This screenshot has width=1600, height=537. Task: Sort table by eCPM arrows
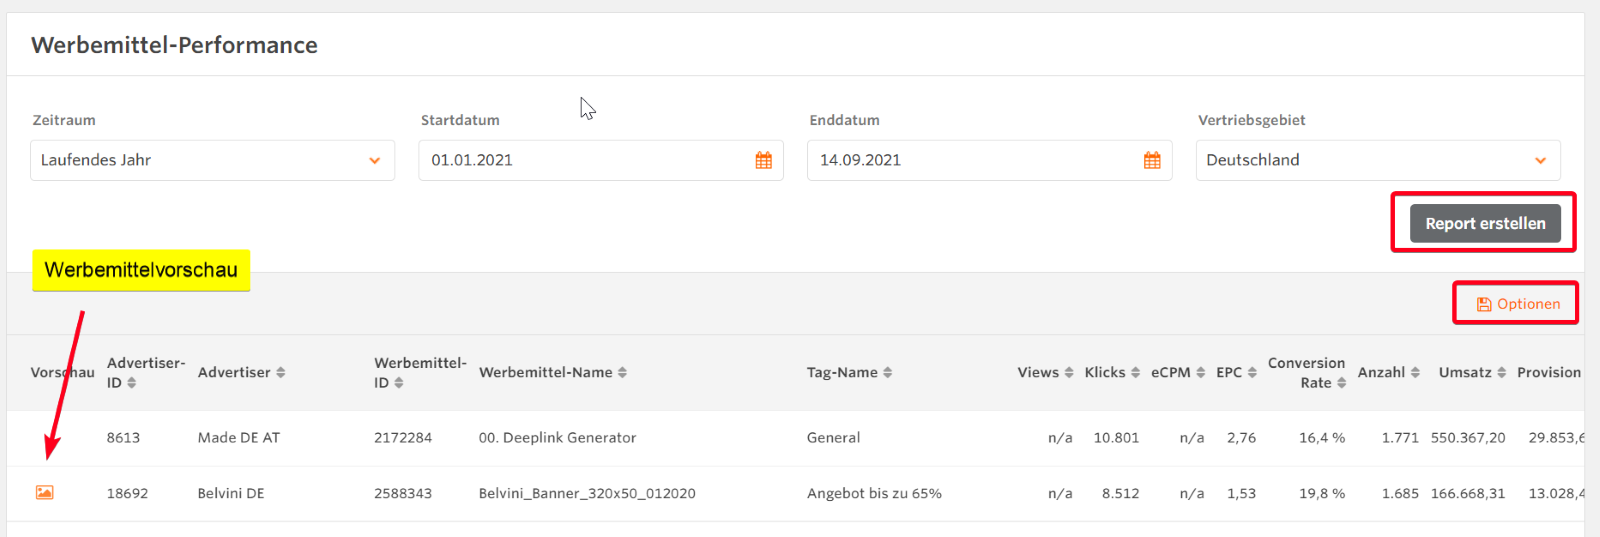[x=1201, y=372]
